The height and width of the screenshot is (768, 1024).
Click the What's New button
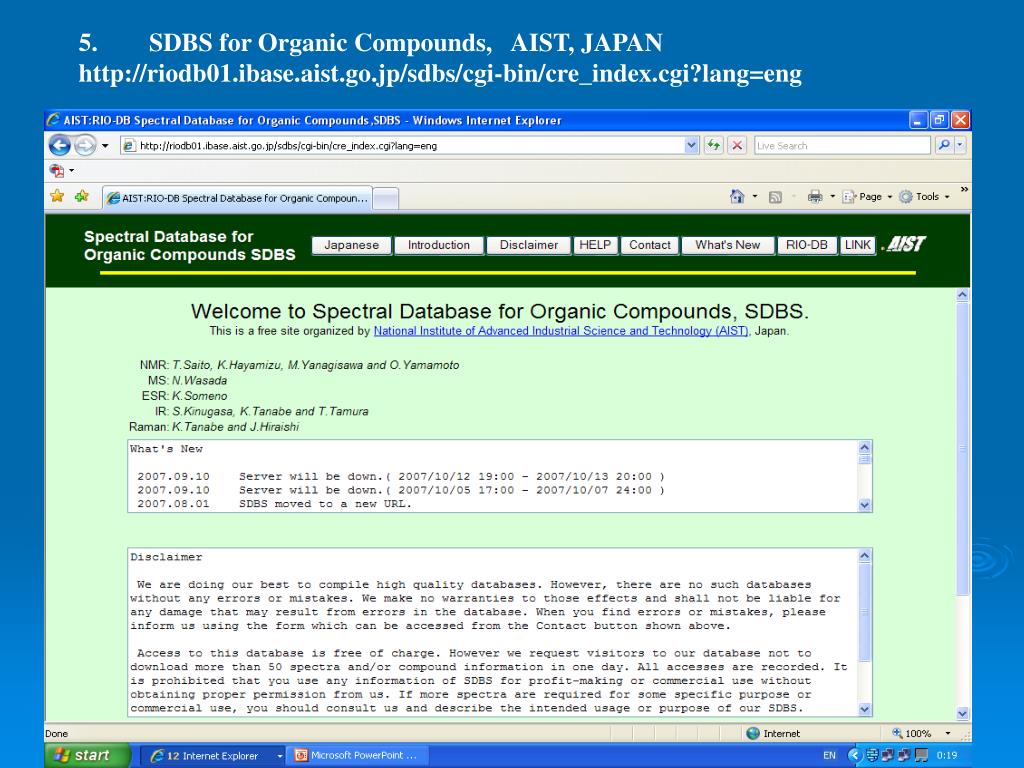pyautogui.click(x=728, y=245)
